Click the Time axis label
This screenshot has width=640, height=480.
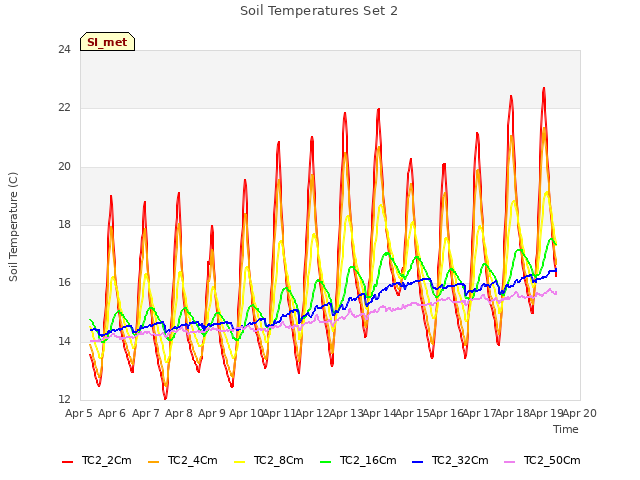click(566, 429)
